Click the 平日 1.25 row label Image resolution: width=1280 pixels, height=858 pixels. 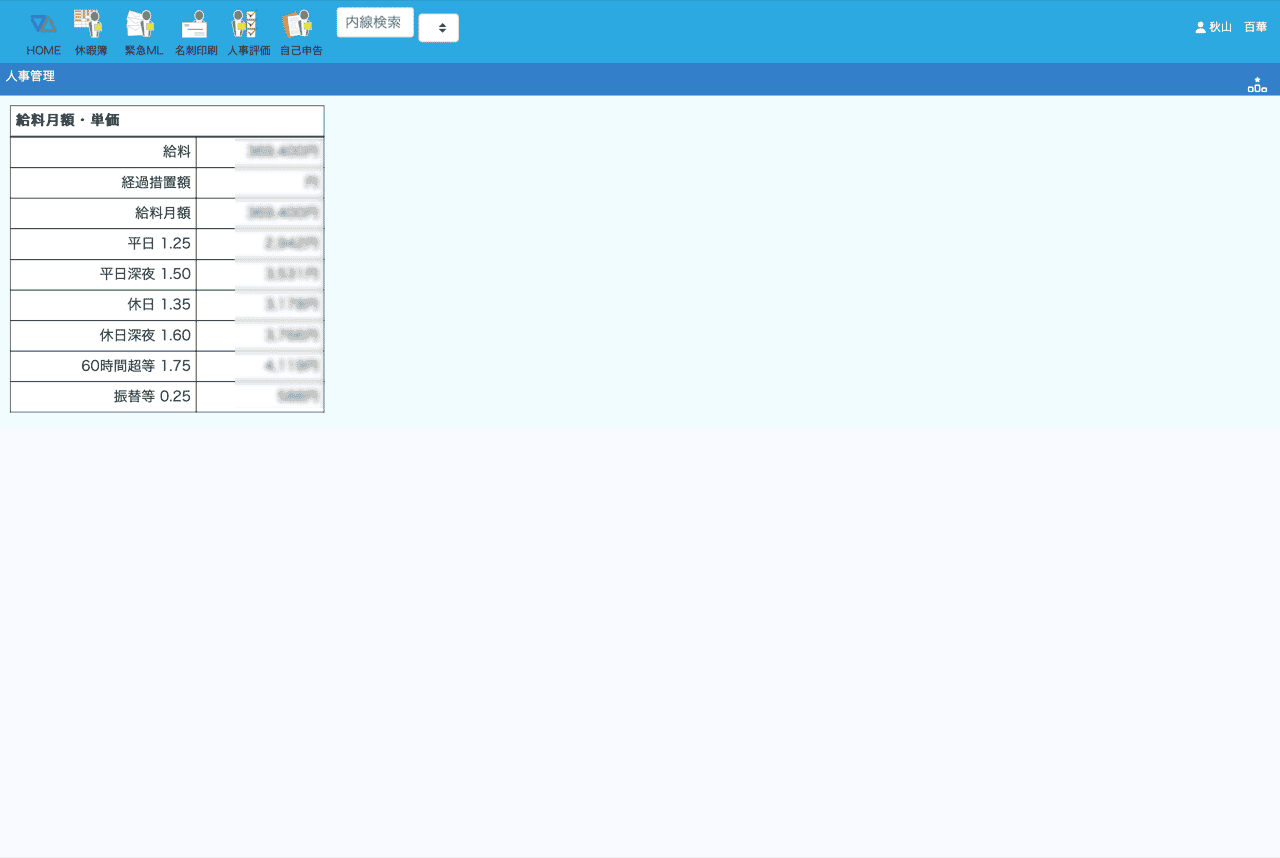point(159,244)
